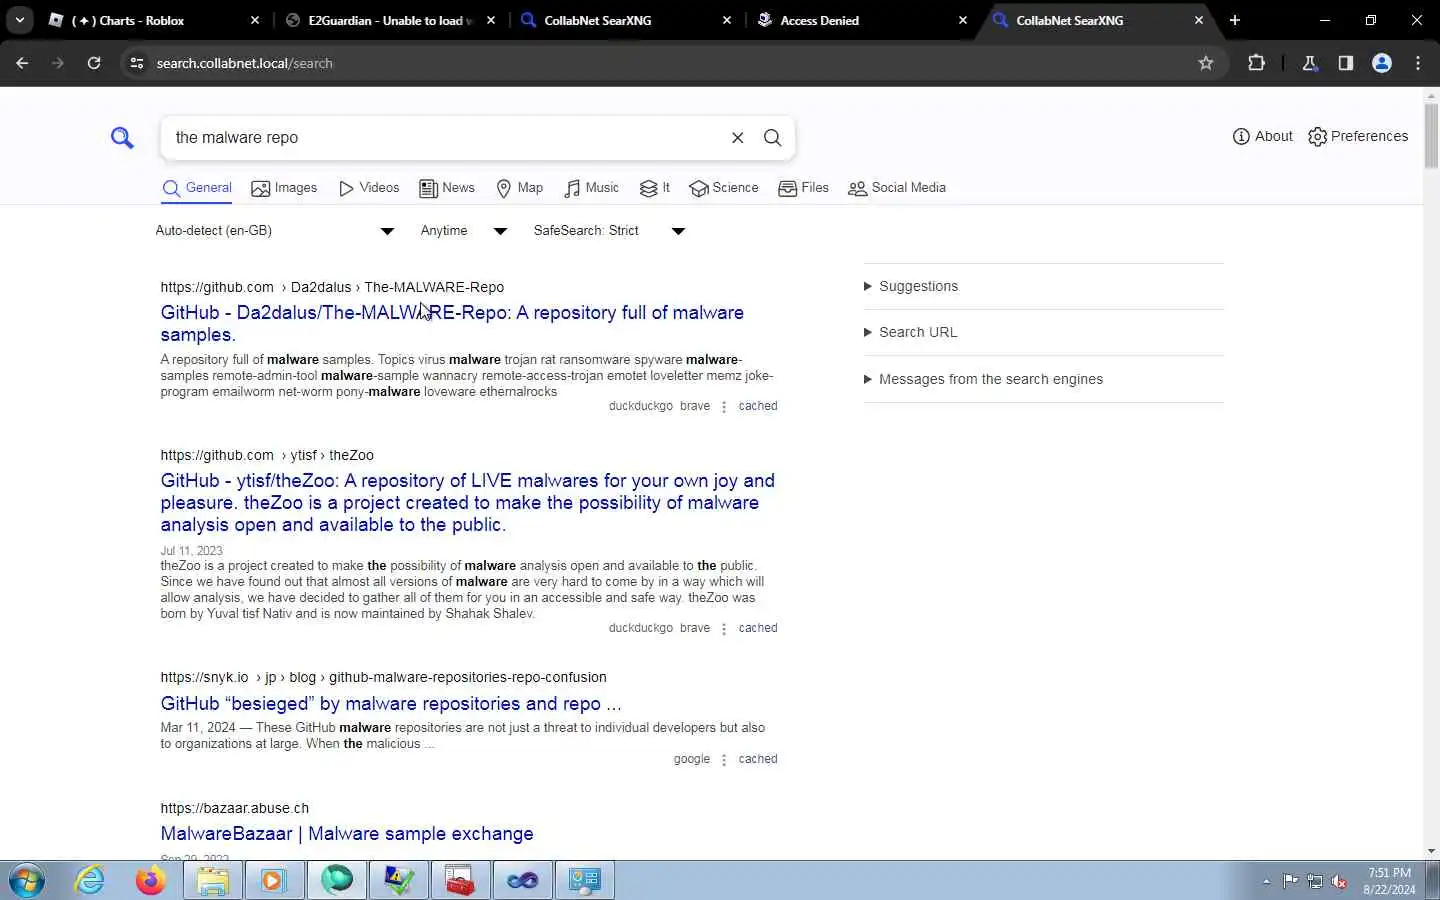1440x900 pixels.
Task: Open the Chrome three-dot menu
Action: 1418,63
